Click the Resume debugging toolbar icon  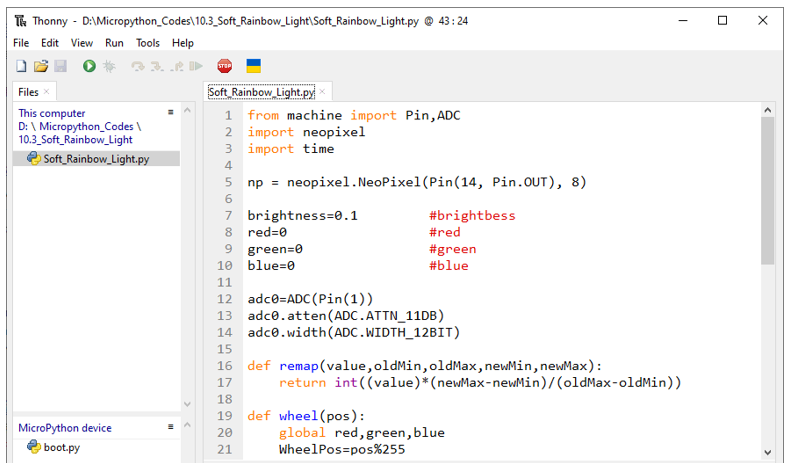tap(196, 66)
